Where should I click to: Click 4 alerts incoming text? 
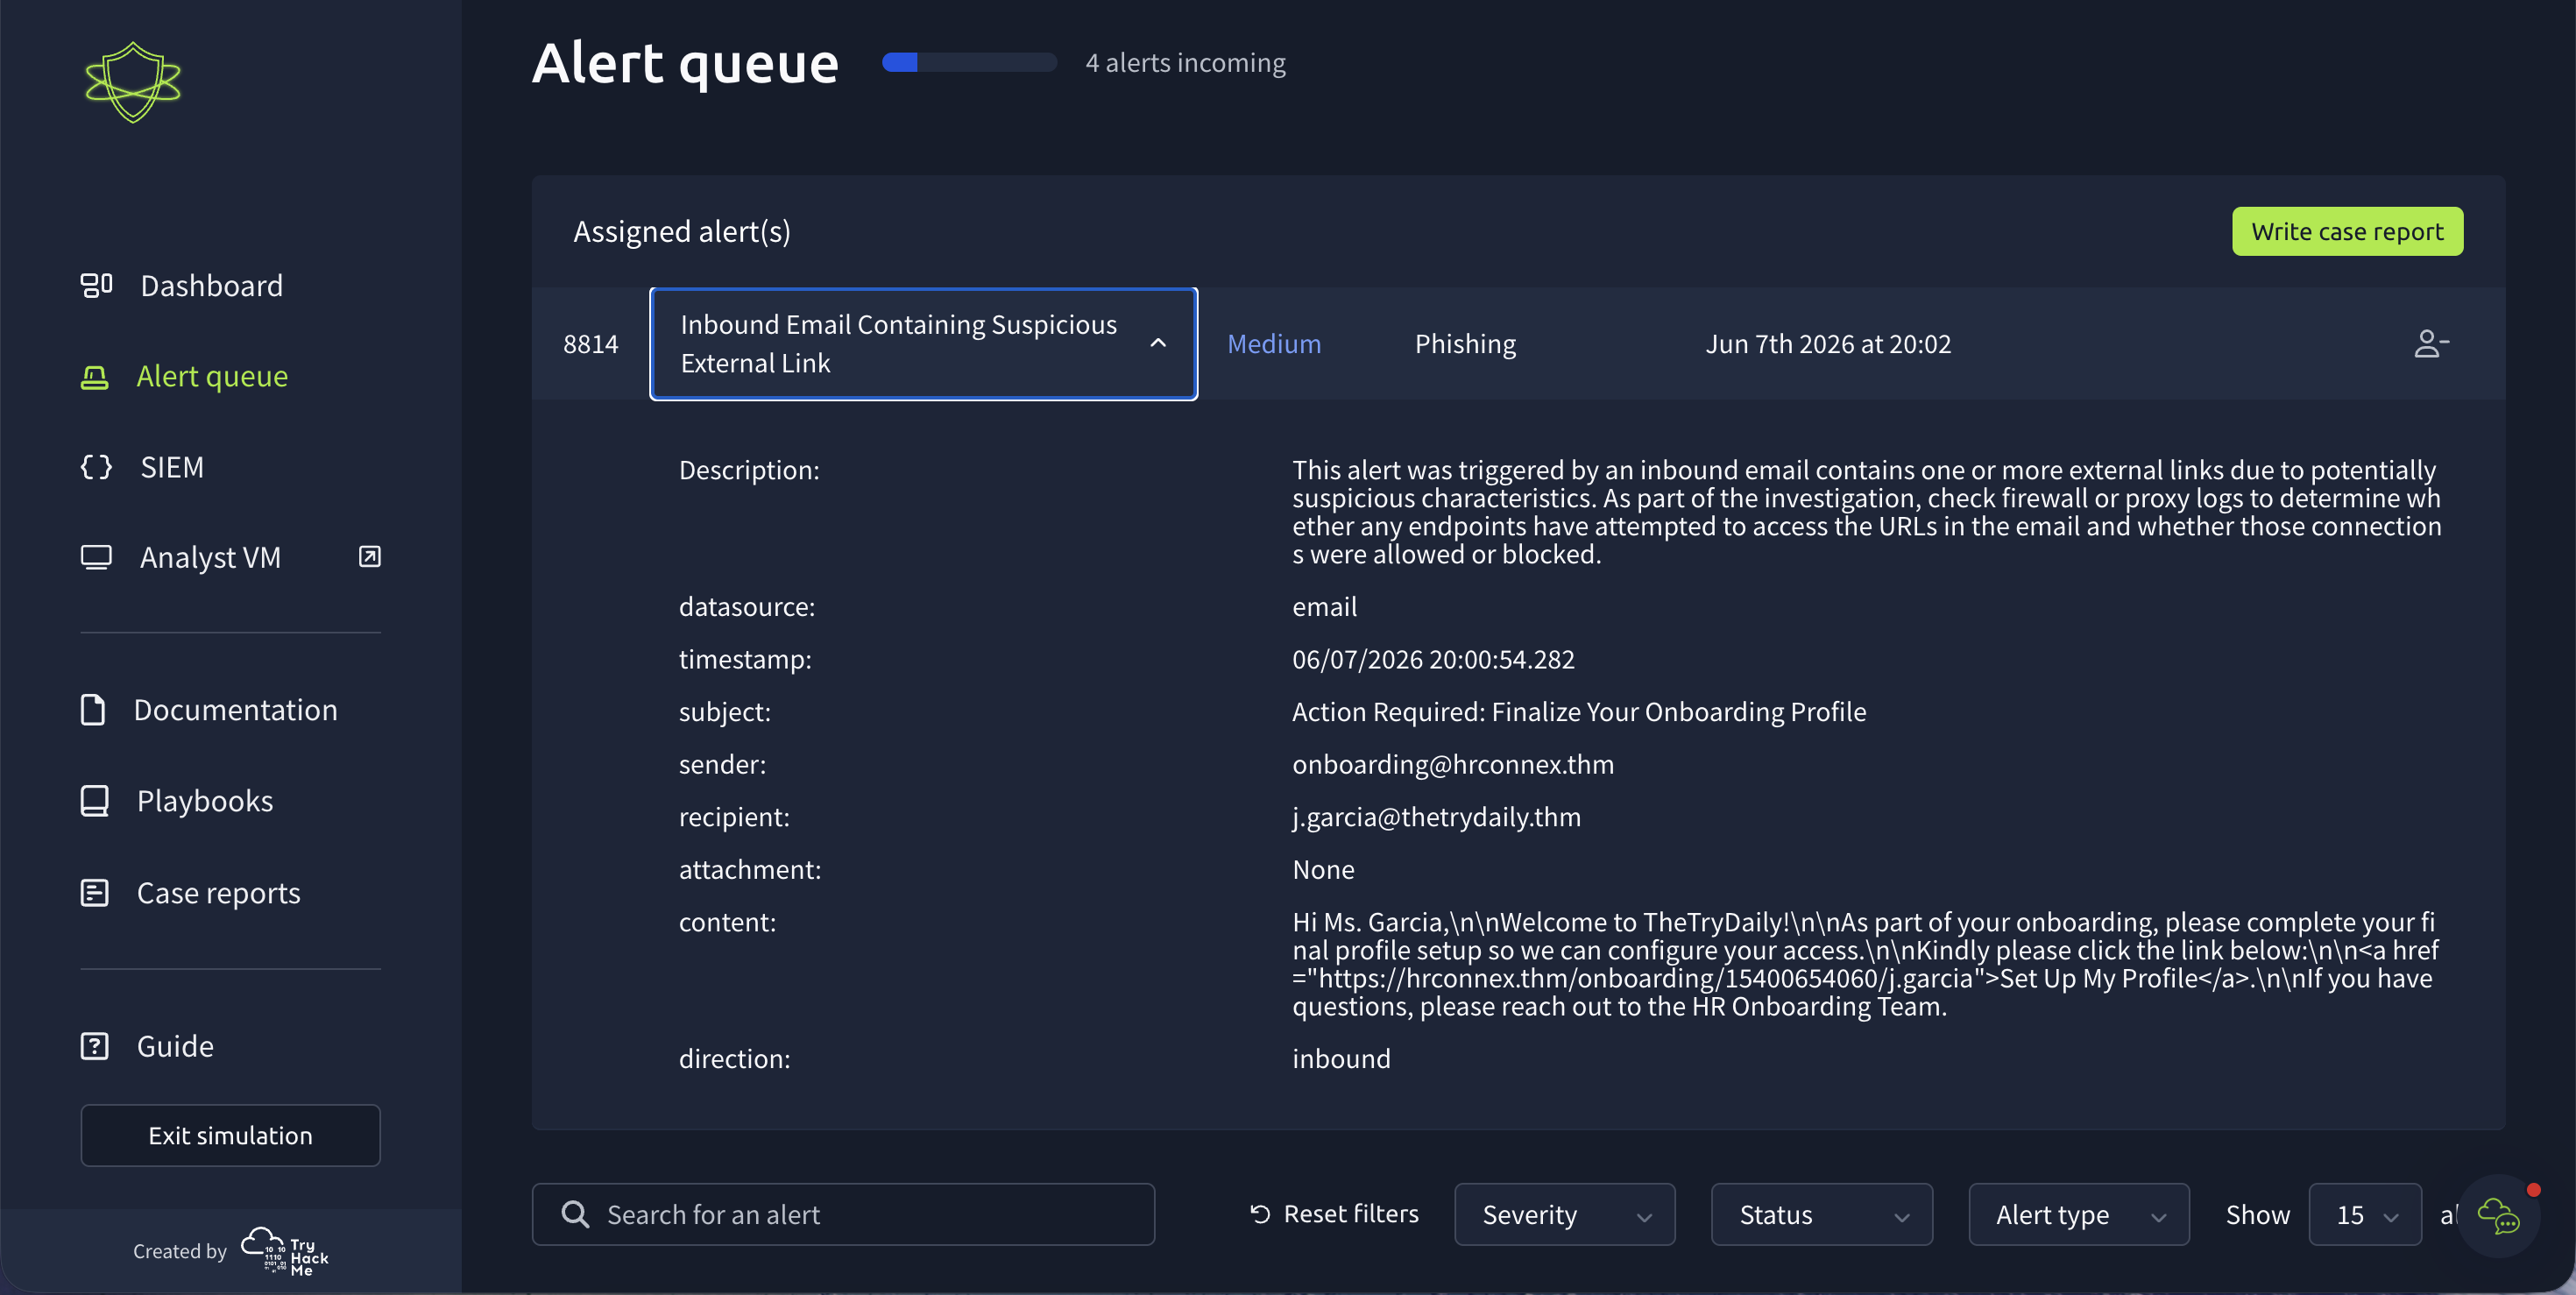[x=1185, y=63]
